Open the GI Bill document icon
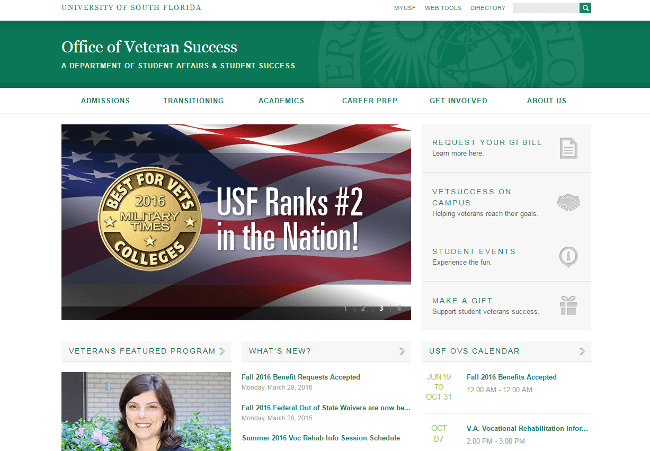The width and height of the screenshot is (650, 451). (x=568, y=148)
